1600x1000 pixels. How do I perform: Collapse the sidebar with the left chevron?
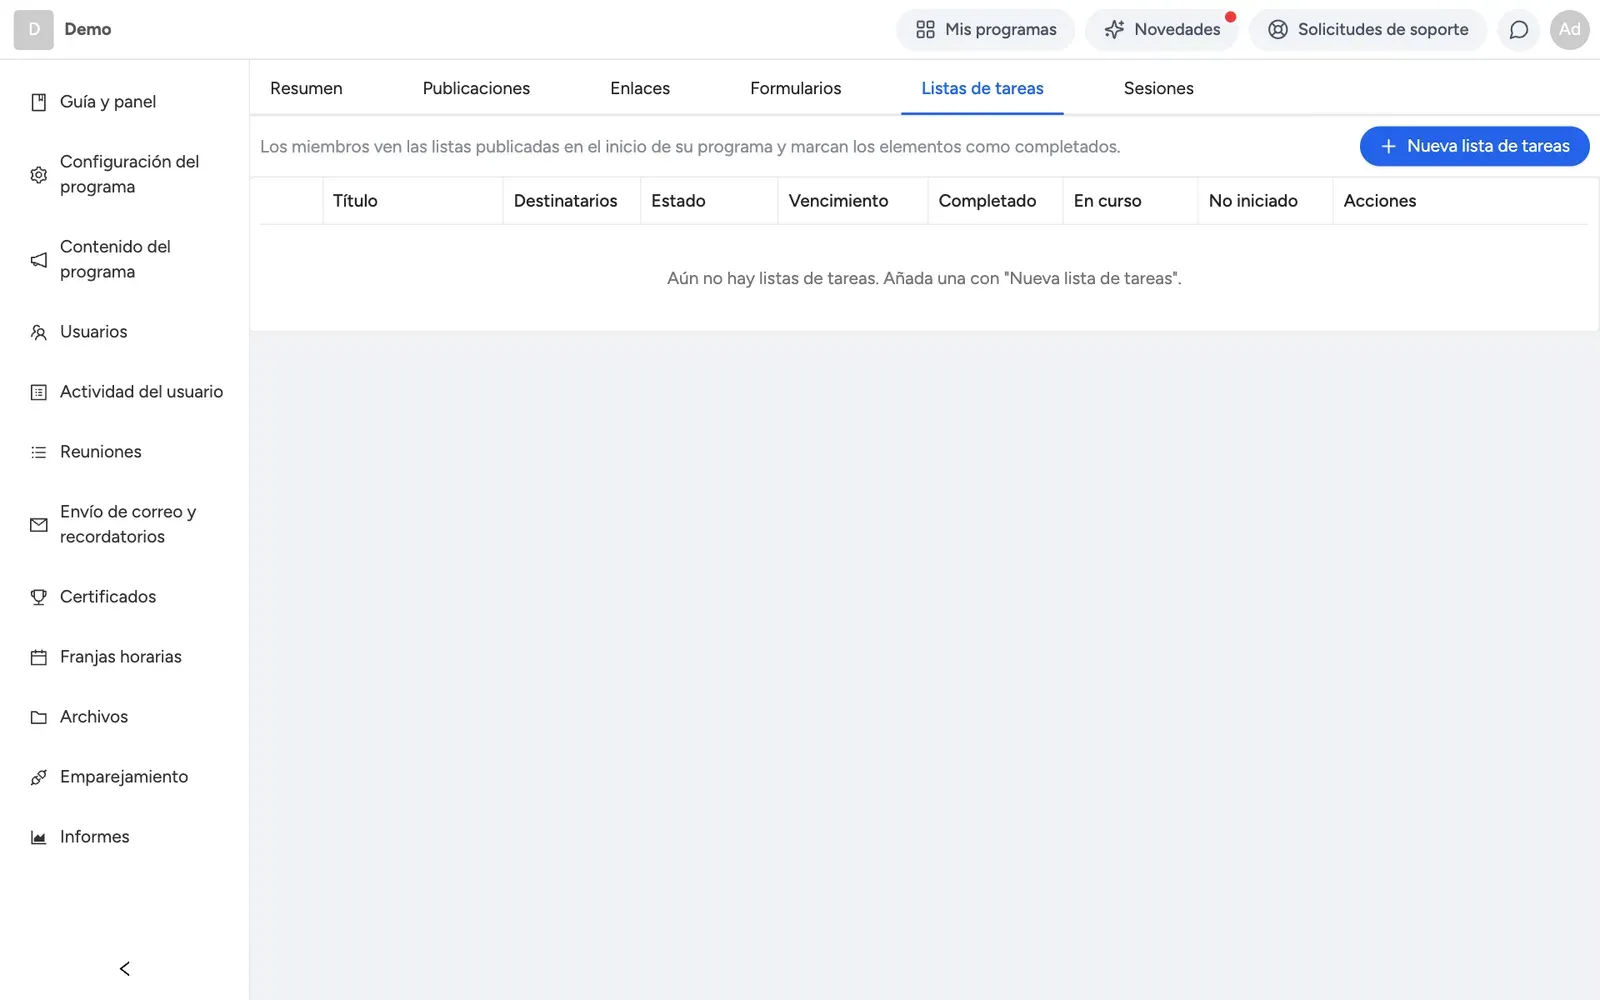click(125, 968)
